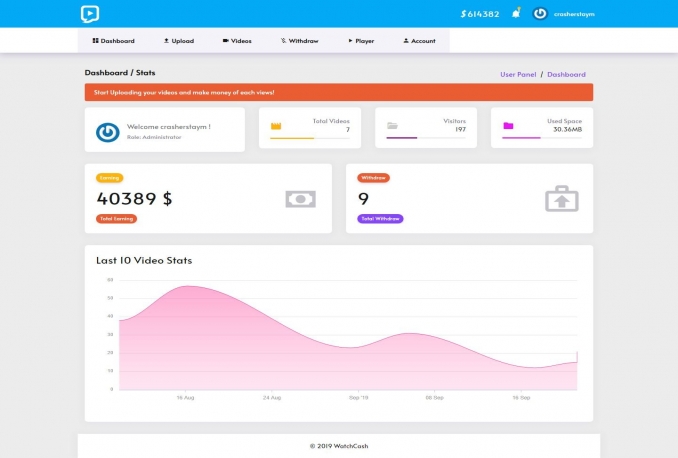
Task: Click the Total Earning label
Action: pyautogui.click(x=116, y=219)
